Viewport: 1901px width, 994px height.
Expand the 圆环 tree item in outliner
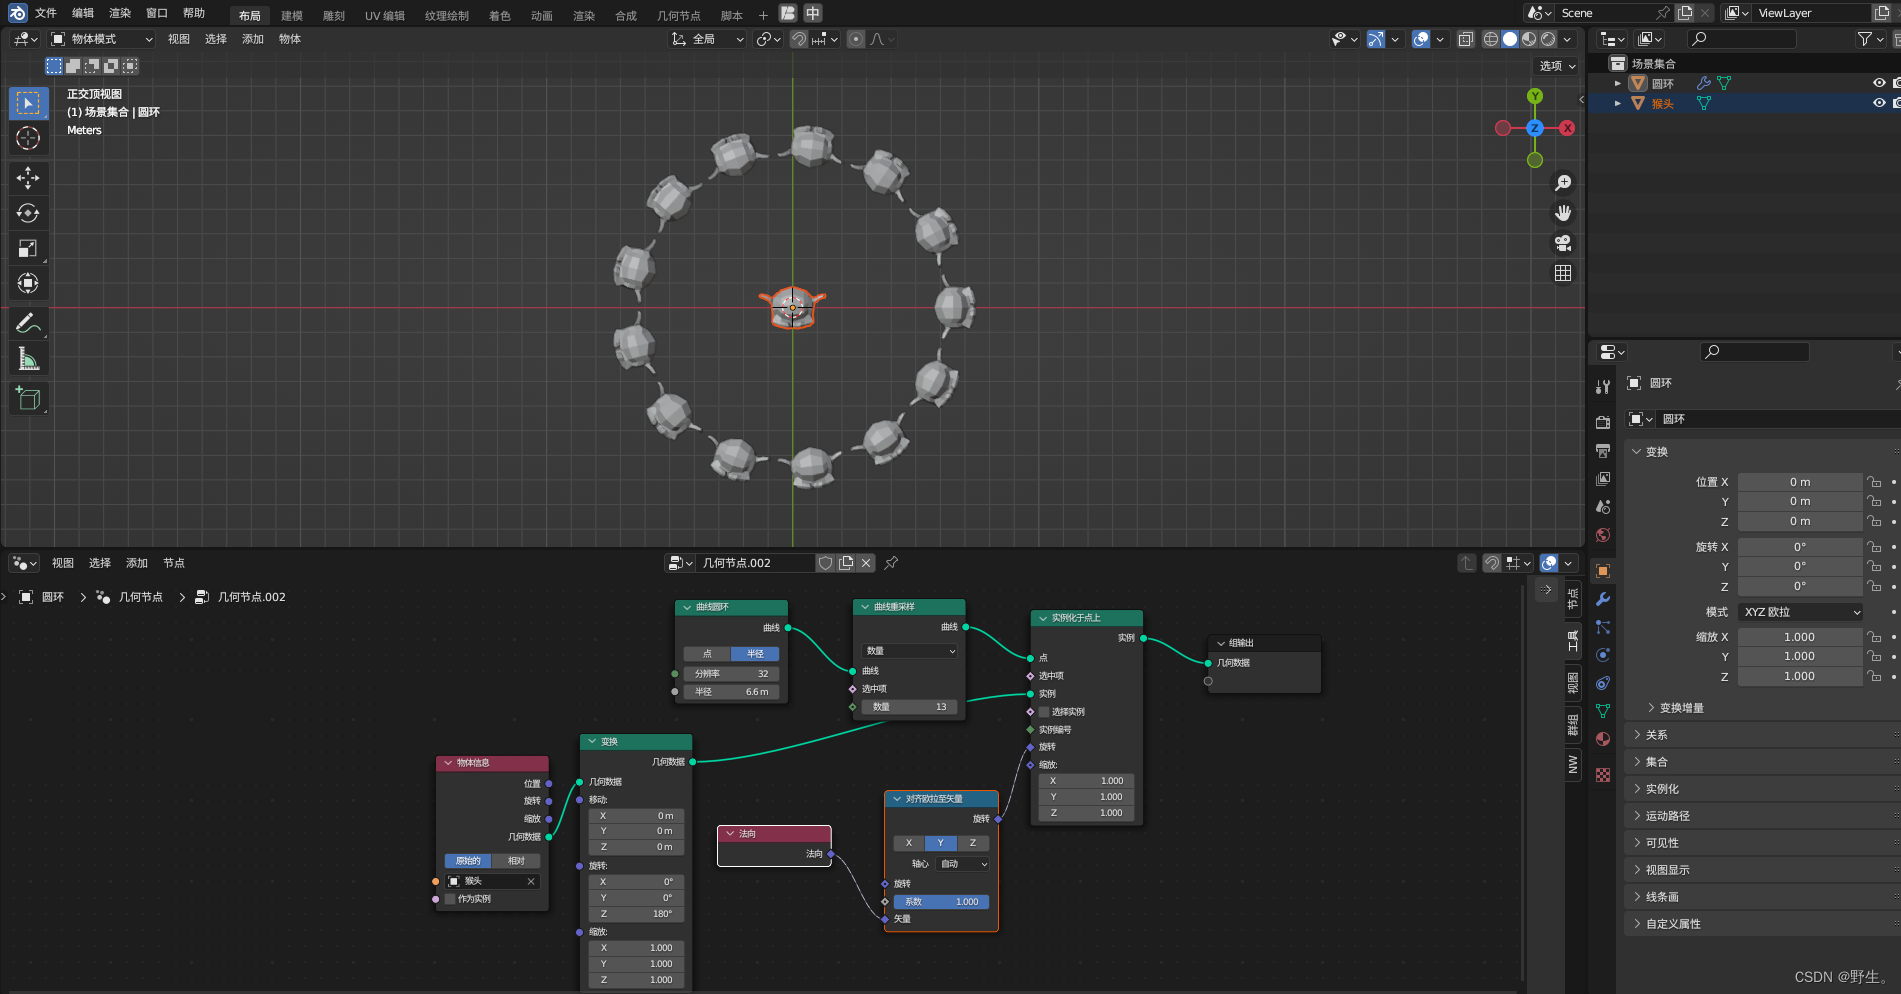click(x=1618, y=84)
